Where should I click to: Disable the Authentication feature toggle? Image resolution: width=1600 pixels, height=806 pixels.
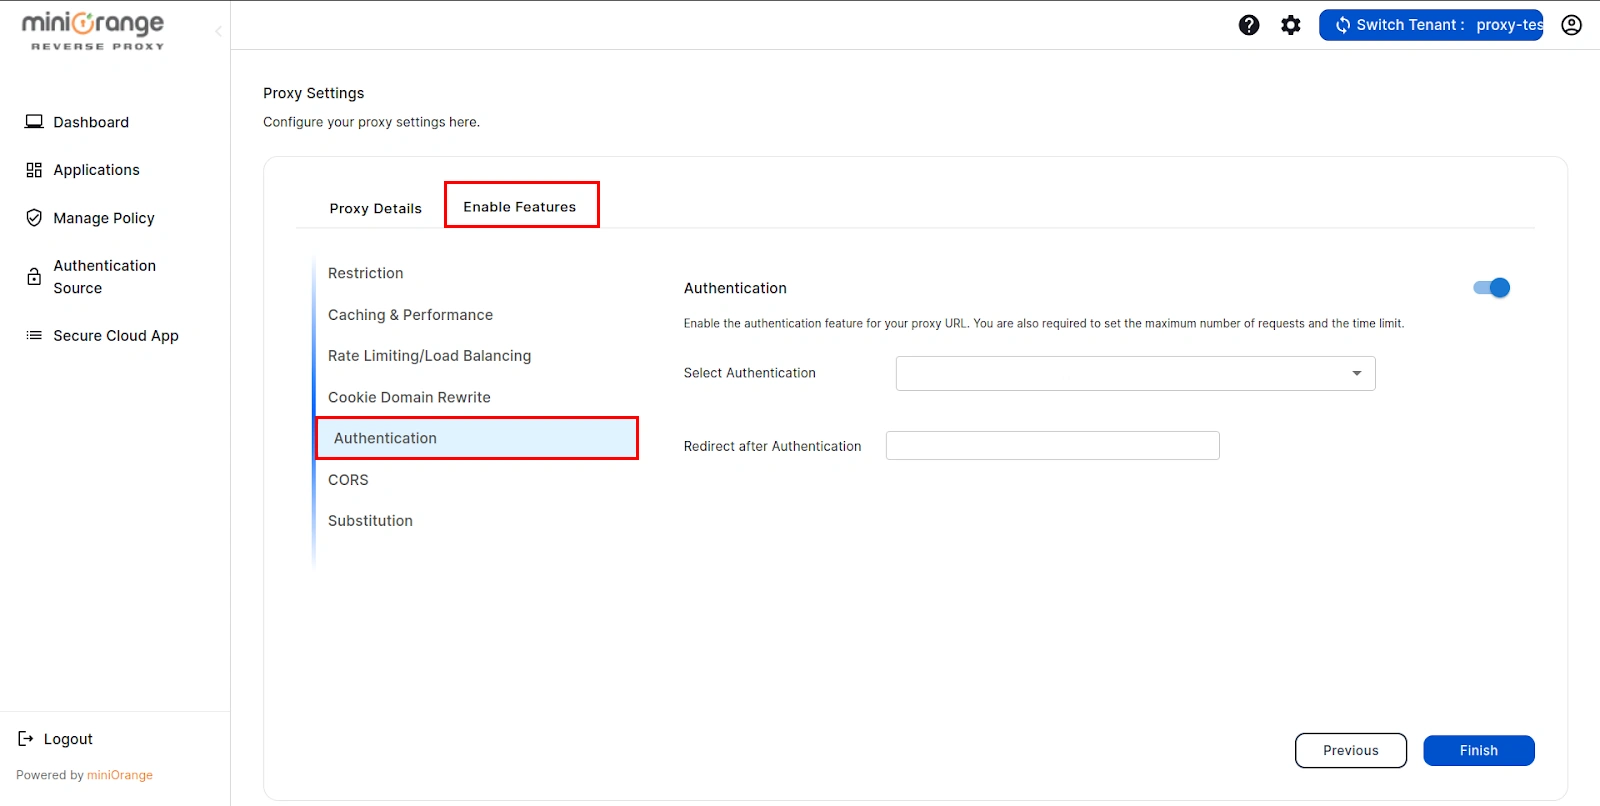pos(1491,288)
